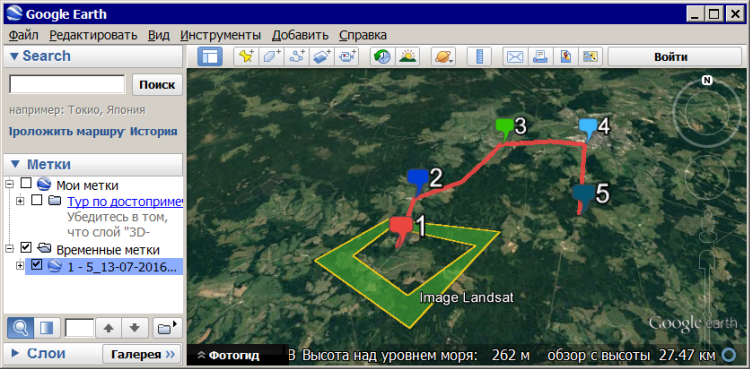
Task: Uncheck the Временные метки checkbox
Action: tap(27, 248)
